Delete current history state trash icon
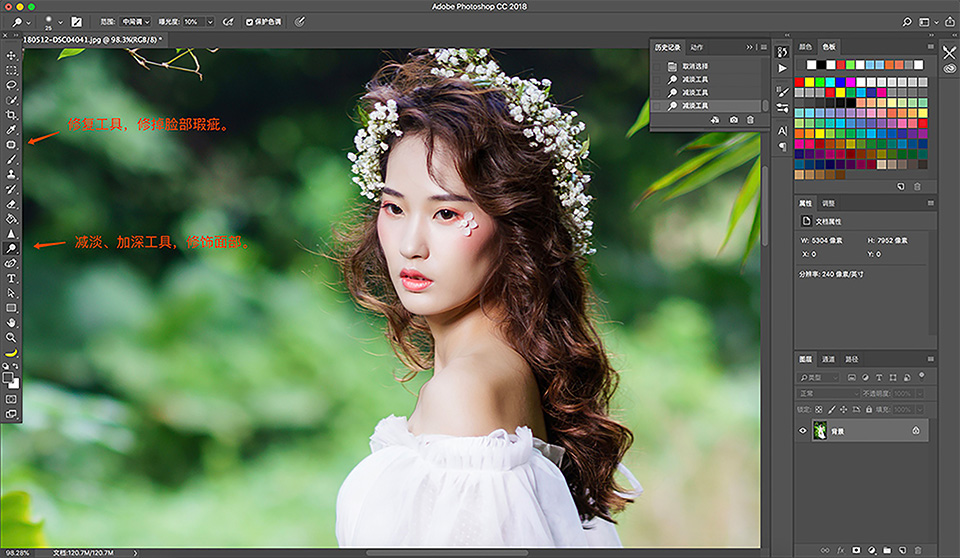This screenshot has width=960, height=558. [750, 120]
